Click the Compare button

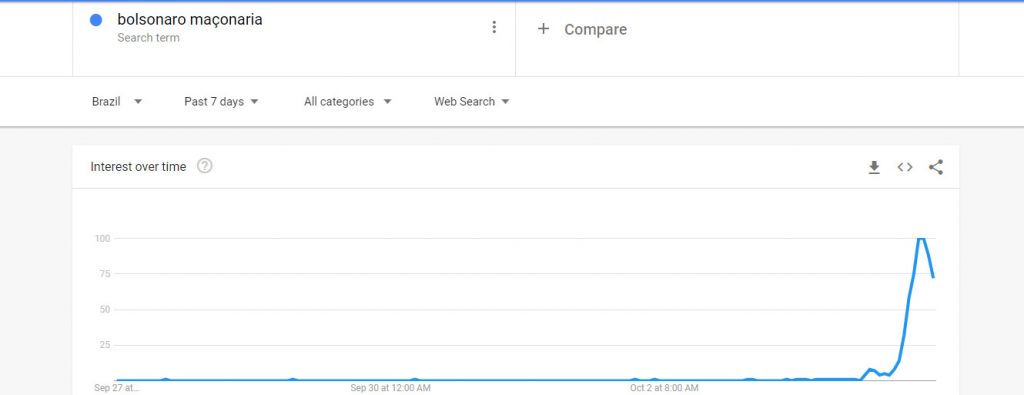(x=595, y=29)
